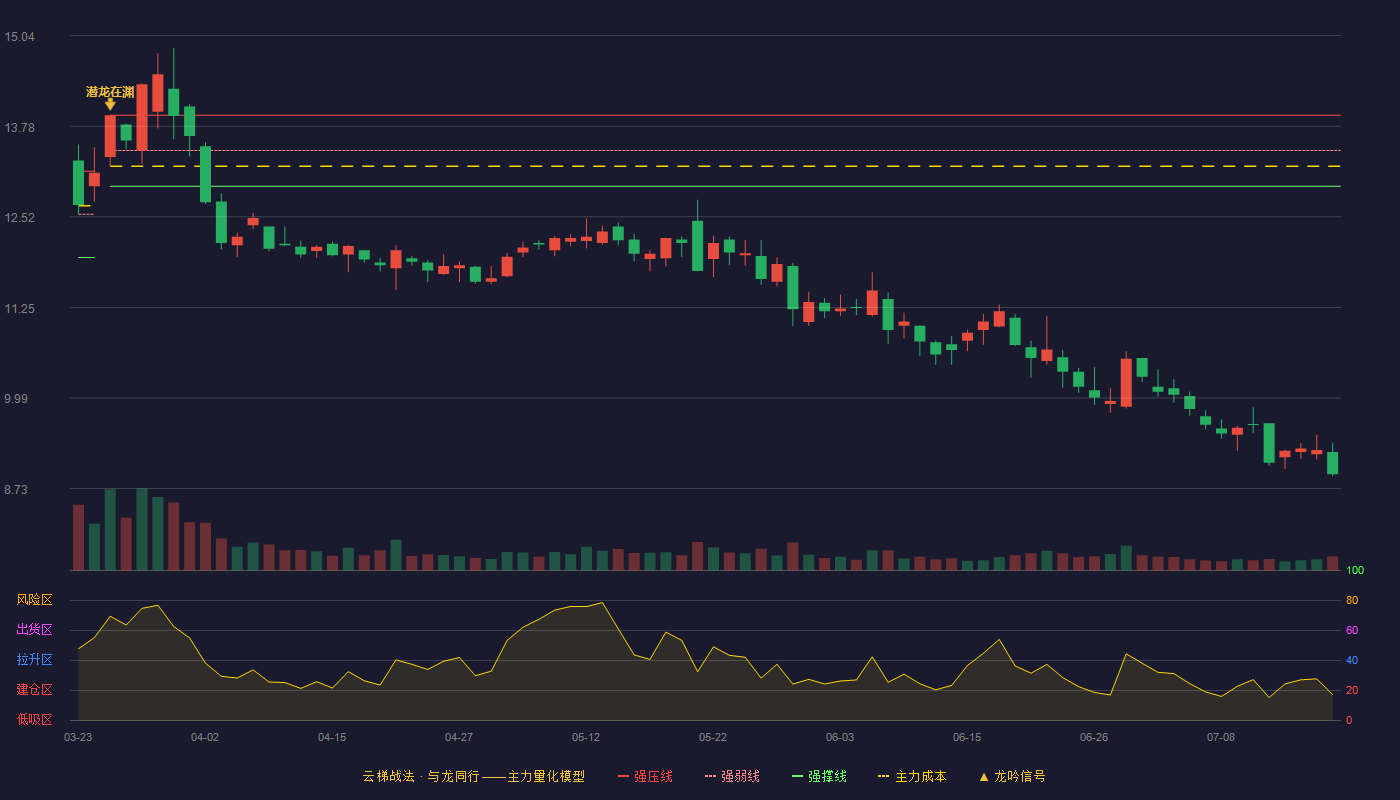Click the 12.52 price axis label

[x=19, y=218]
